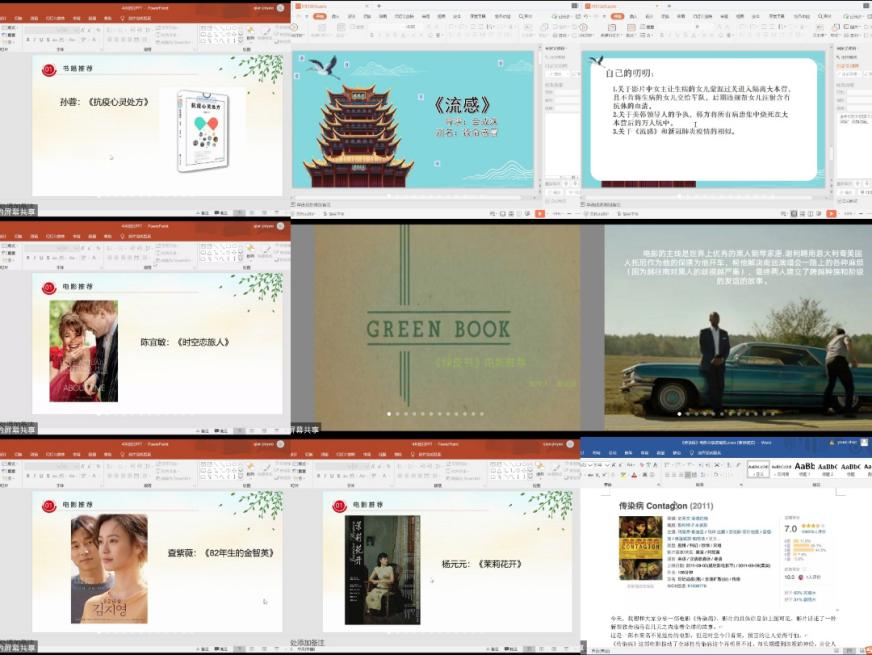Click the flying crane graphic on 《流感》 slide
The image size is (872, 655).
click(x=323, y=67)
